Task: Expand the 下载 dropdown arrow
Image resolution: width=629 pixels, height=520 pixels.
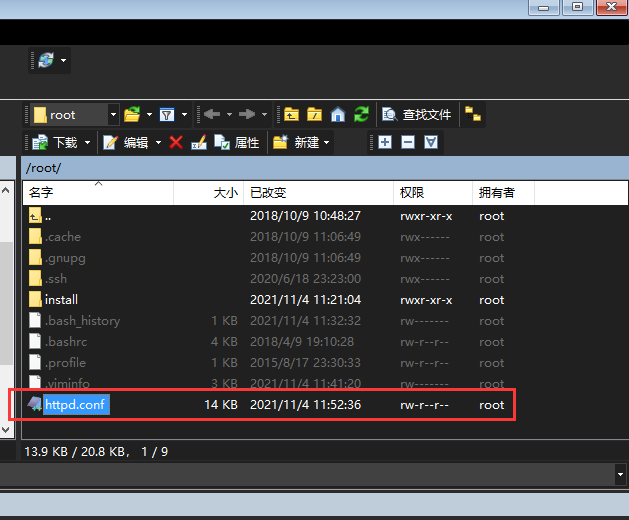Action: pyautogui.click(x=87, y=142)
